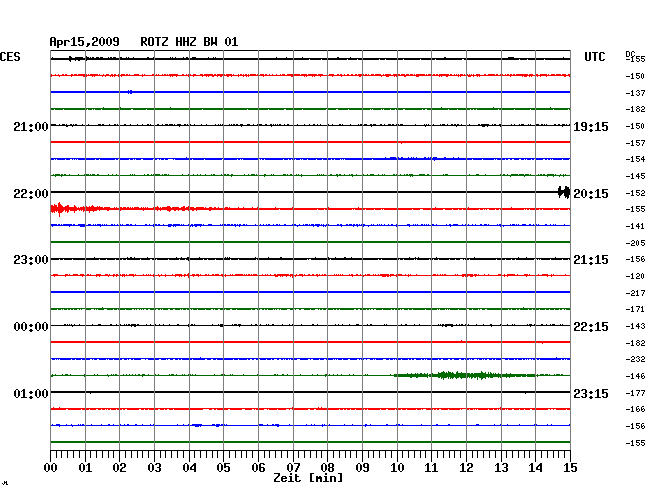Image resolution: width=650 pixels, height=494 pixels.
Task: Click the 23:00 local time label
Action: point(31,259)
